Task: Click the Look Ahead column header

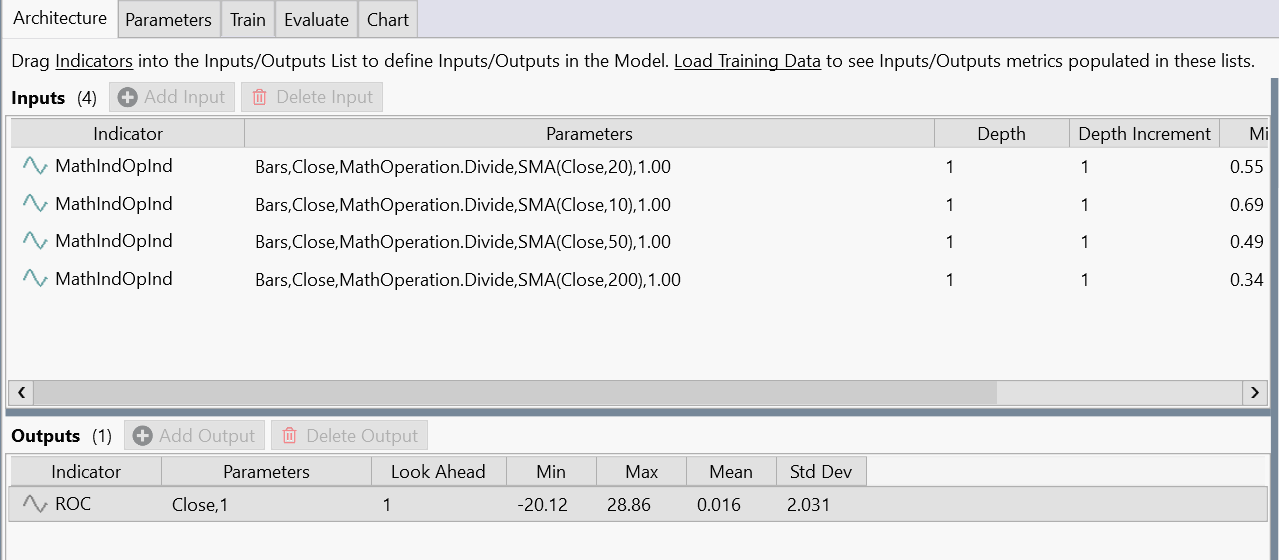Action: (438, 472)
